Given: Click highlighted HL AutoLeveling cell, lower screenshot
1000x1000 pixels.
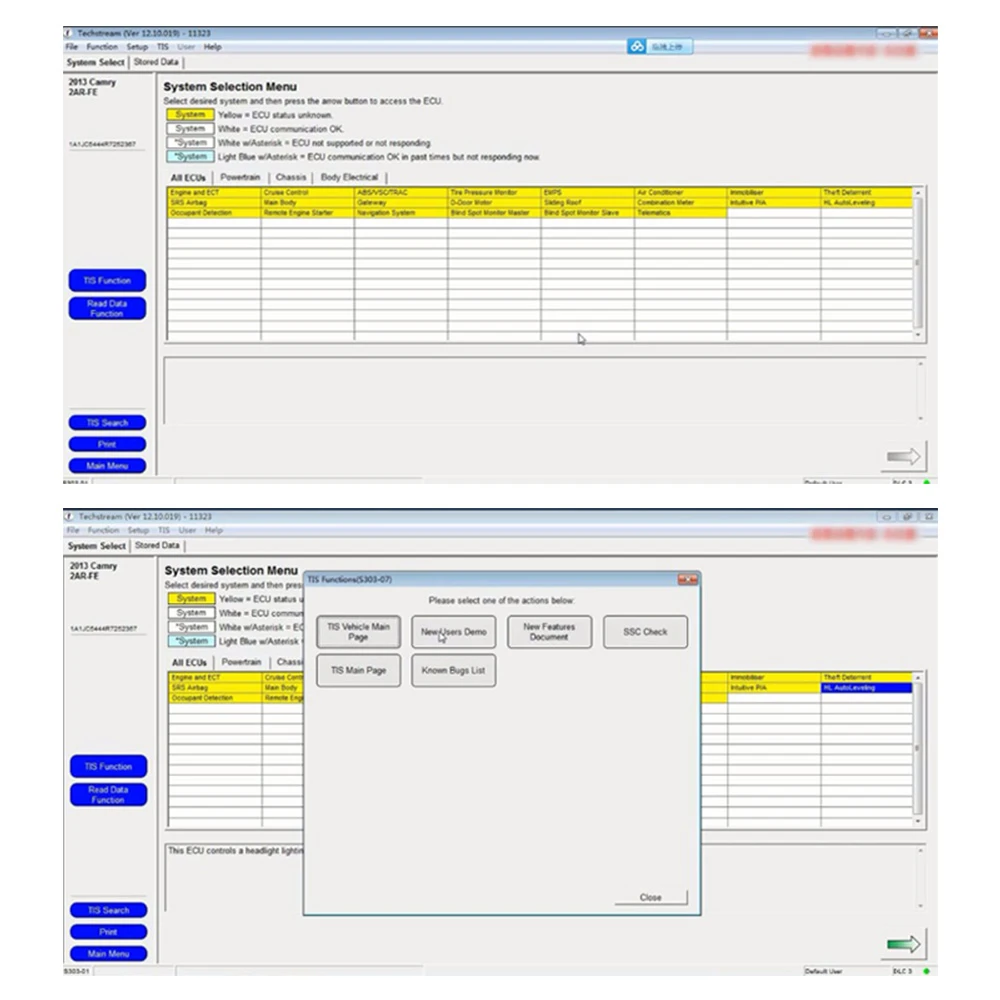Looking at the screenshot, I should click(867, 688).
